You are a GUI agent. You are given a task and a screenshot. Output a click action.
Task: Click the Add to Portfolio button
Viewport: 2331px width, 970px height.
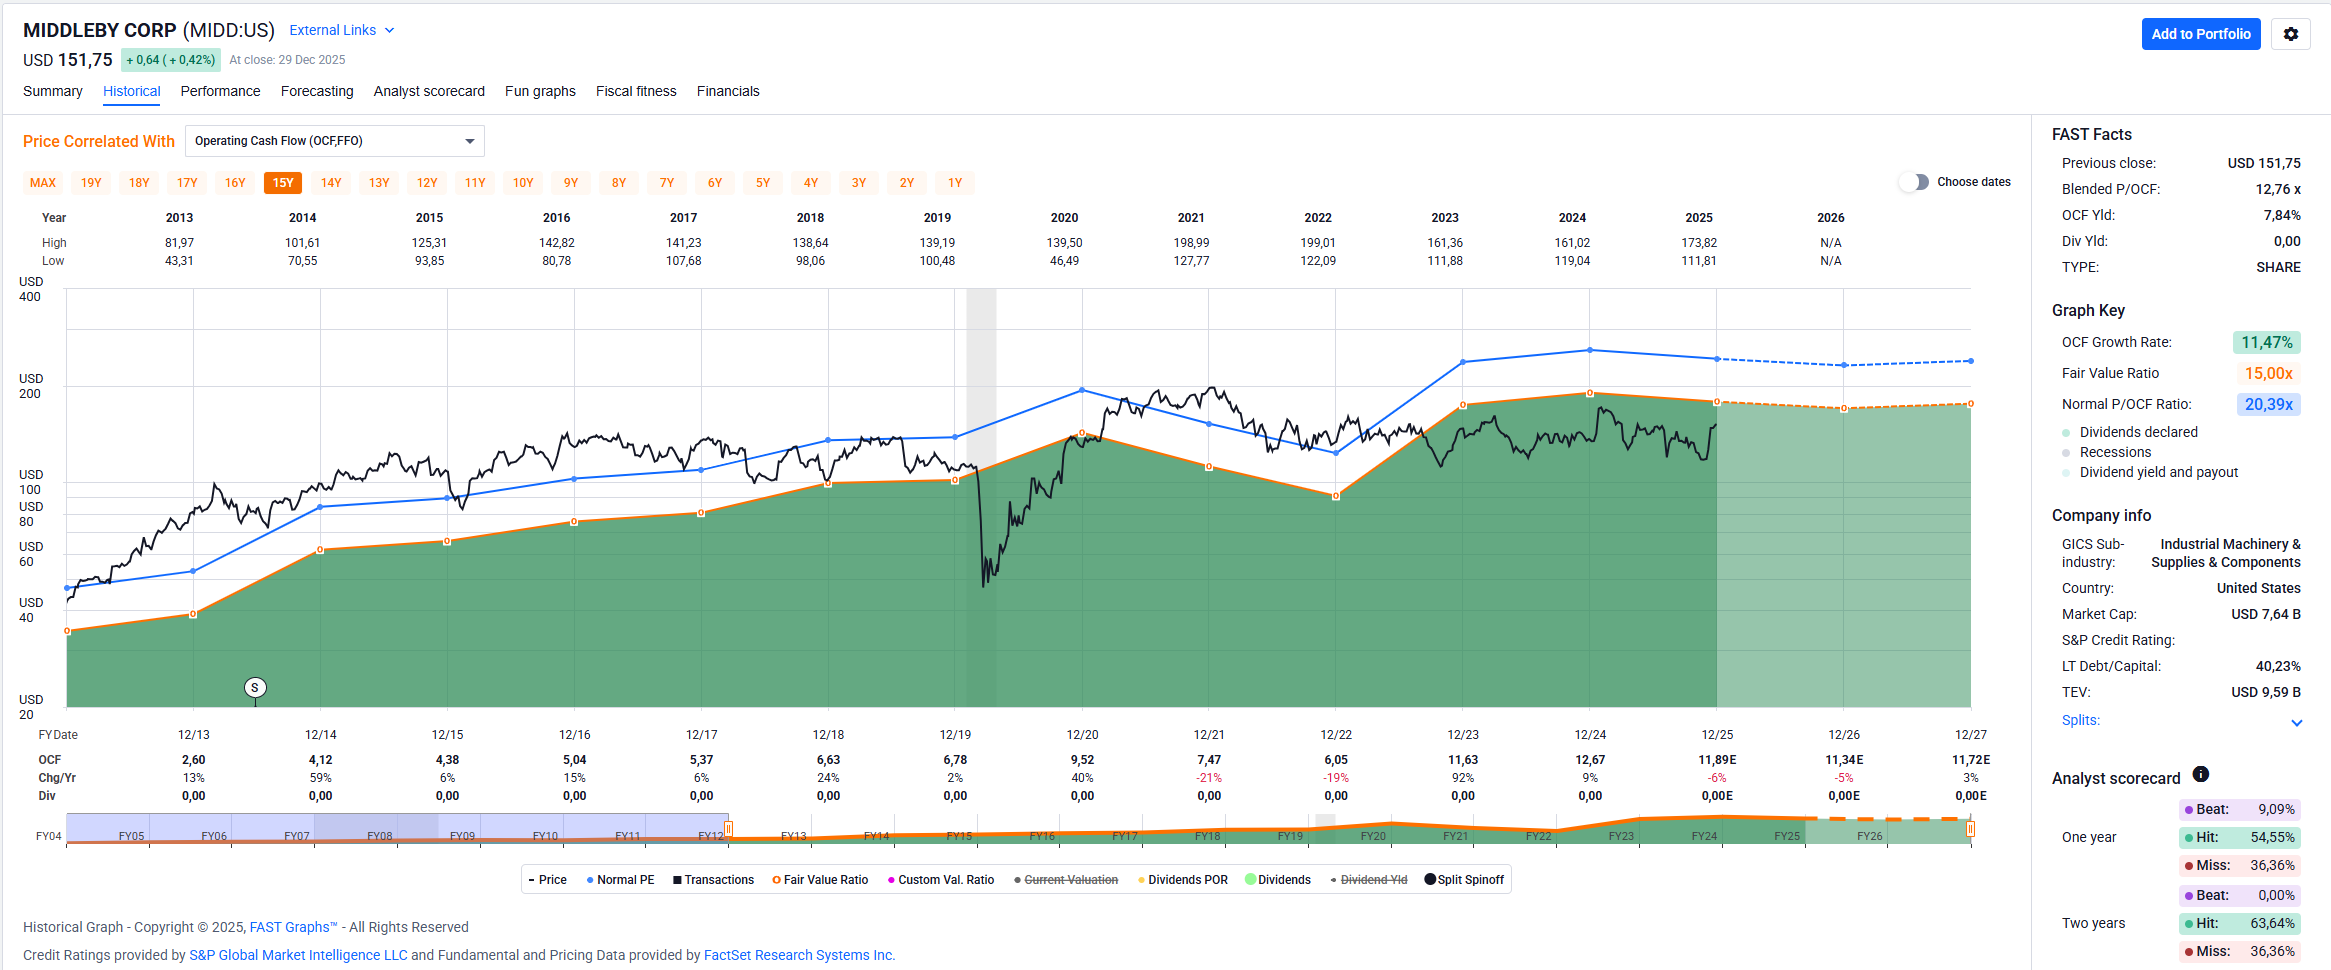(x=2200, y=34)
